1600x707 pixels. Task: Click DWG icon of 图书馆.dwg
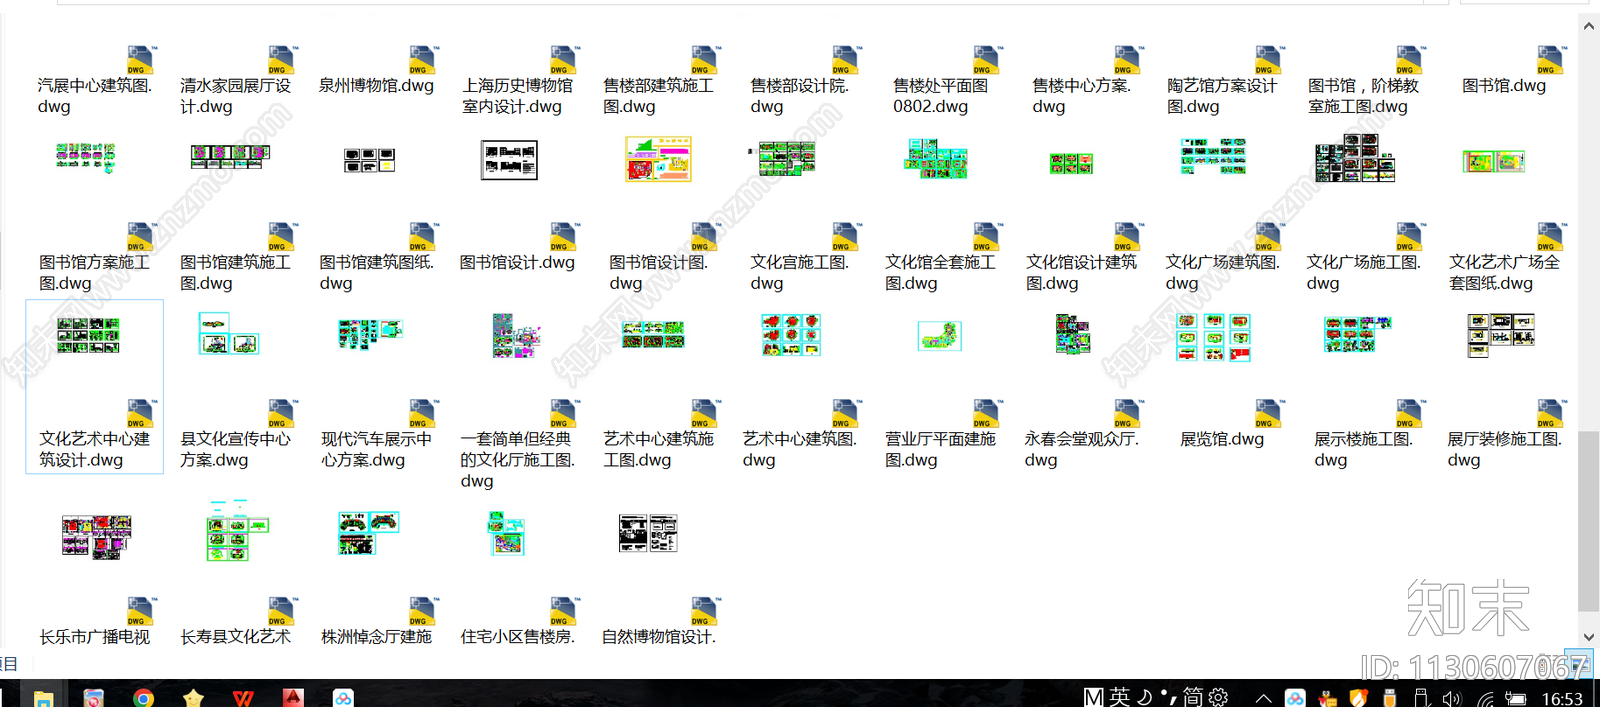(1550, 60)
